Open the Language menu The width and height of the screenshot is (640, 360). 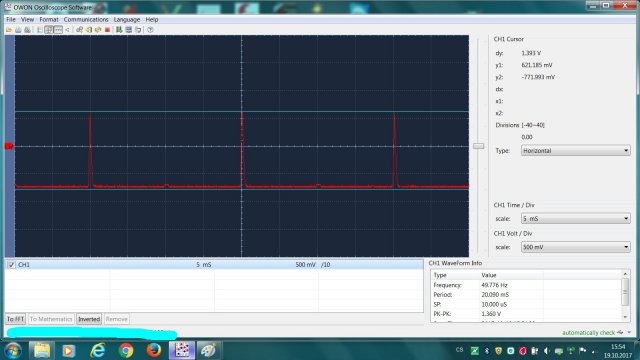click(127, 20)
